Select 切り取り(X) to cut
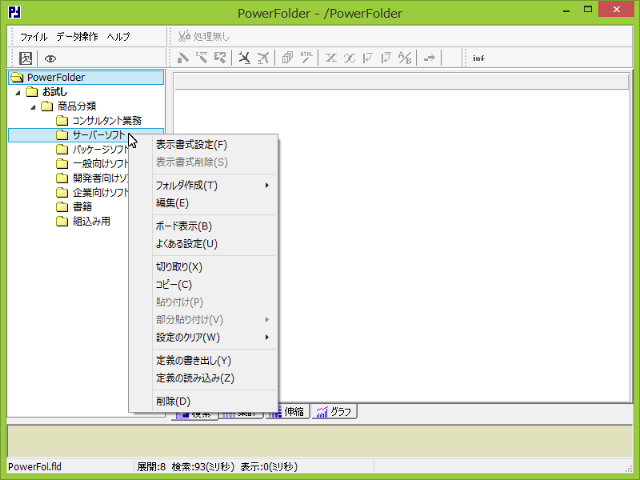This screenshot has width=640, height=480. click(215, 267)
